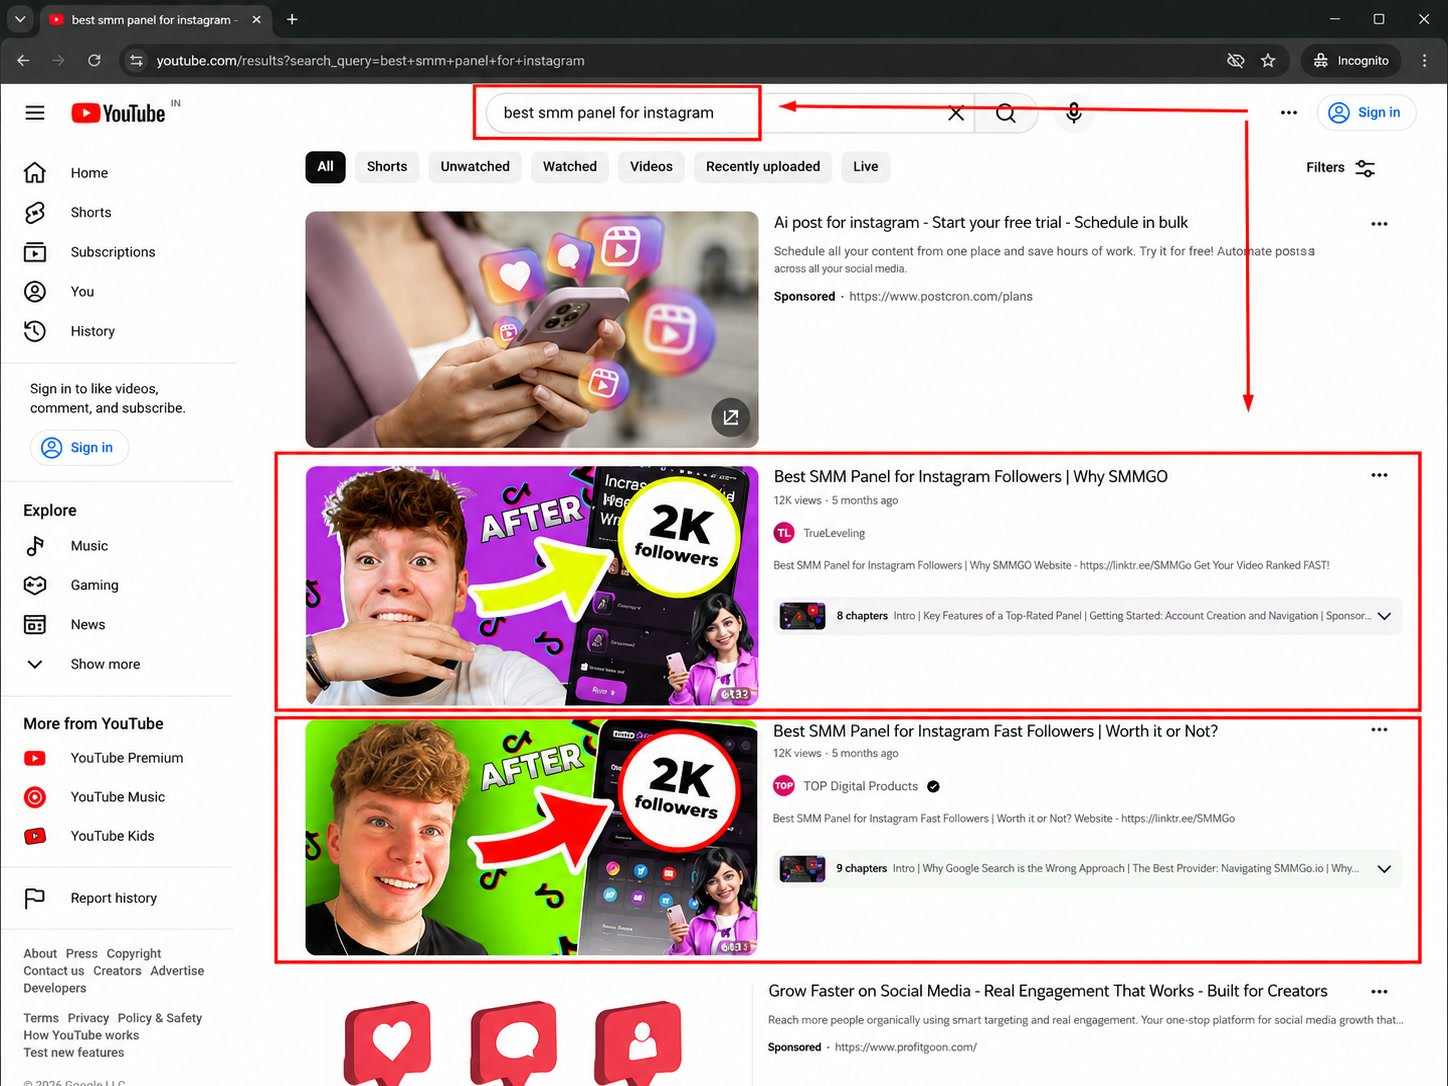The image size is (1448, 1086).
Task: Open the external link icon on ad thumbnail
Action: pos(730,418)
